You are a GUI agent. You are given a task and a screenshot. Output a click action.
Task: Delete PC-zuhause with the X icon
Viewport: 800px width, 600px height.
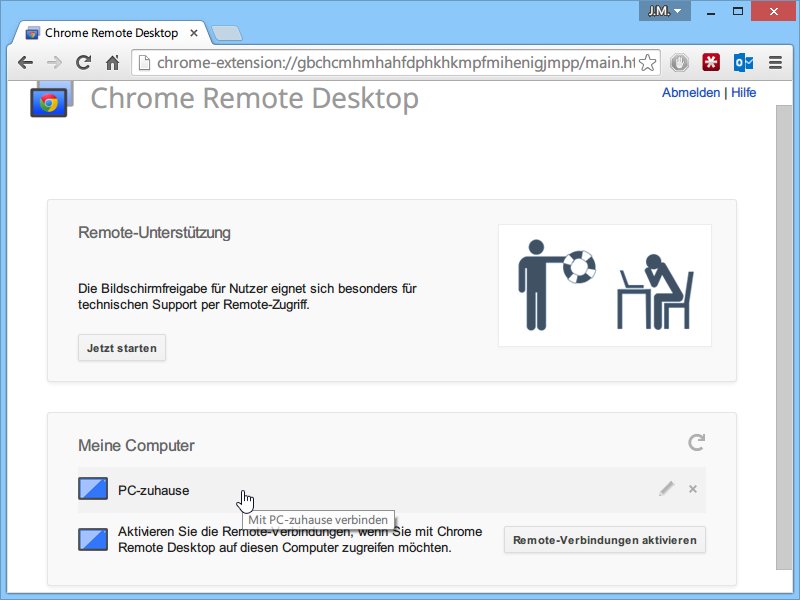tap(692, 489)
